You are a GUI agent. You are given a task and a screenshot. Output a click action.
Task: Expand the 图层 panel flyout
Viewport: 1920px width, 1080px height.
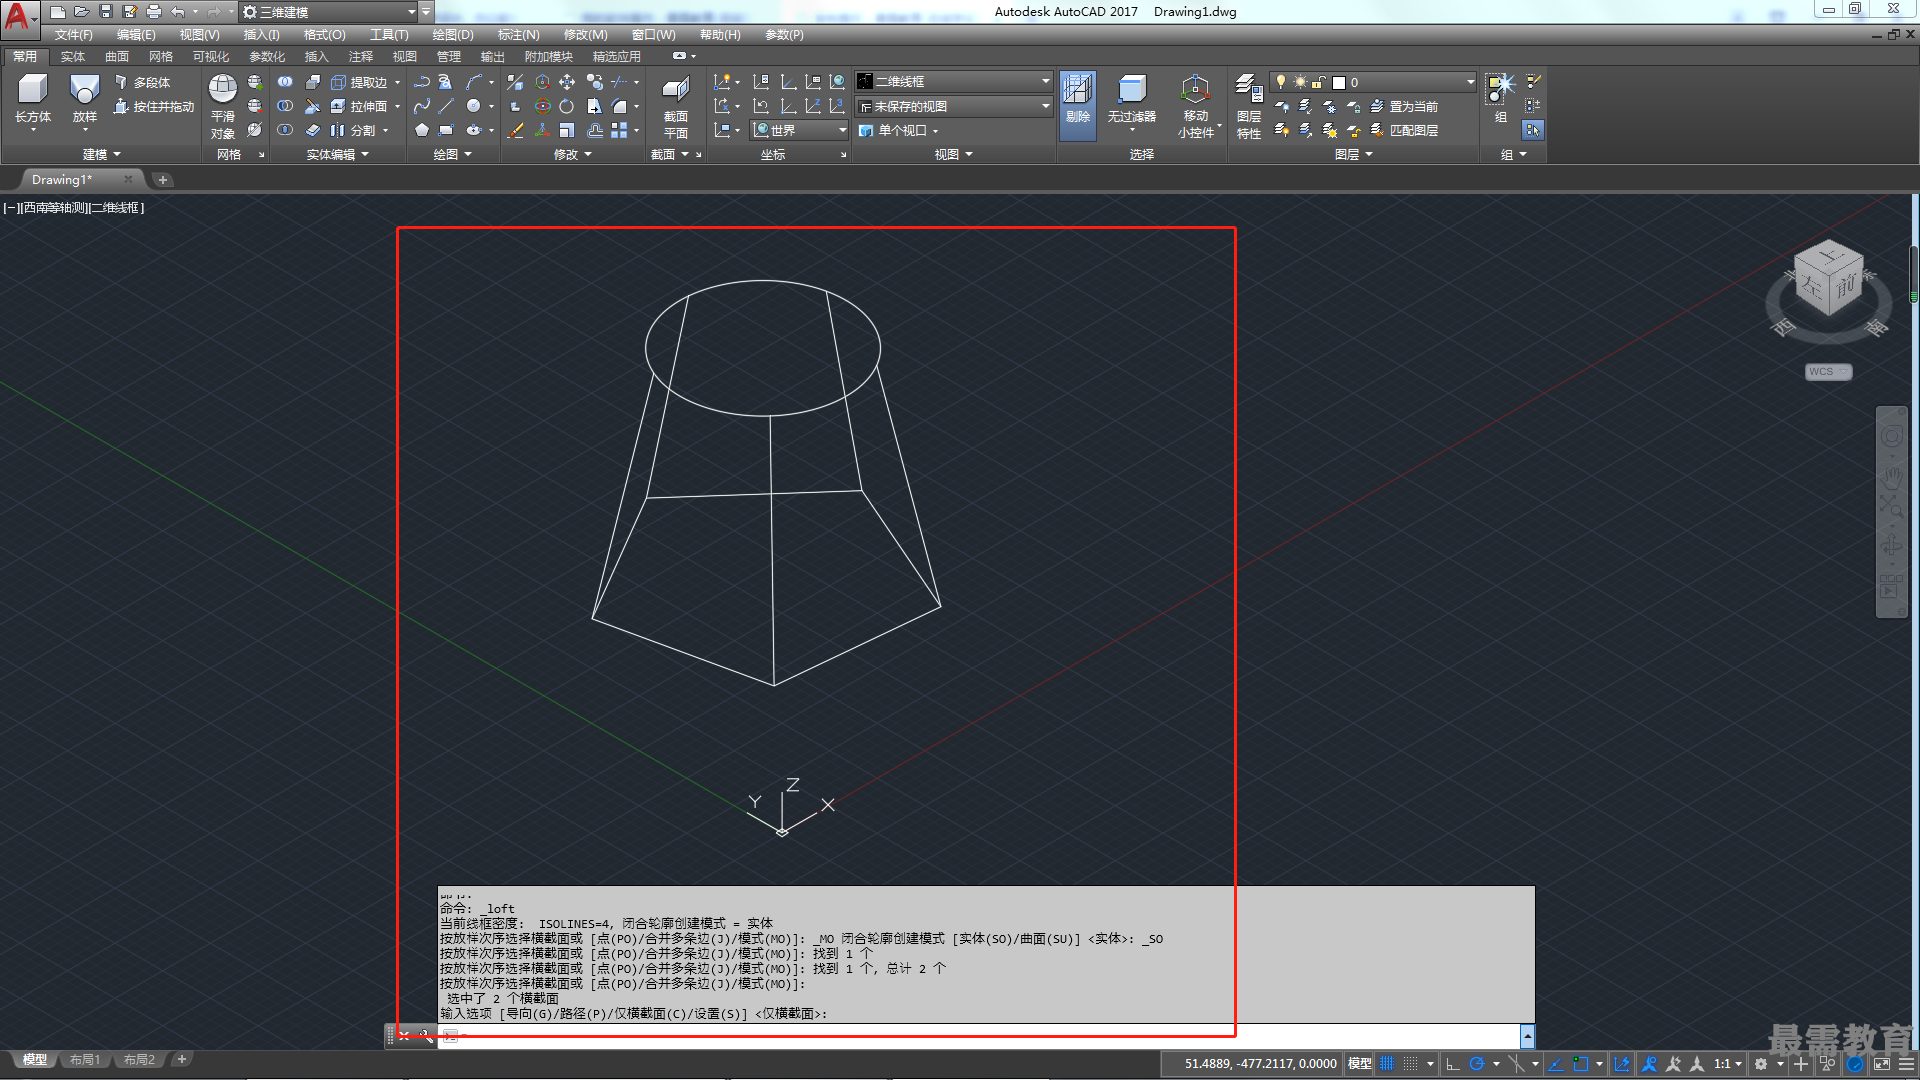tap(1354, 154)
